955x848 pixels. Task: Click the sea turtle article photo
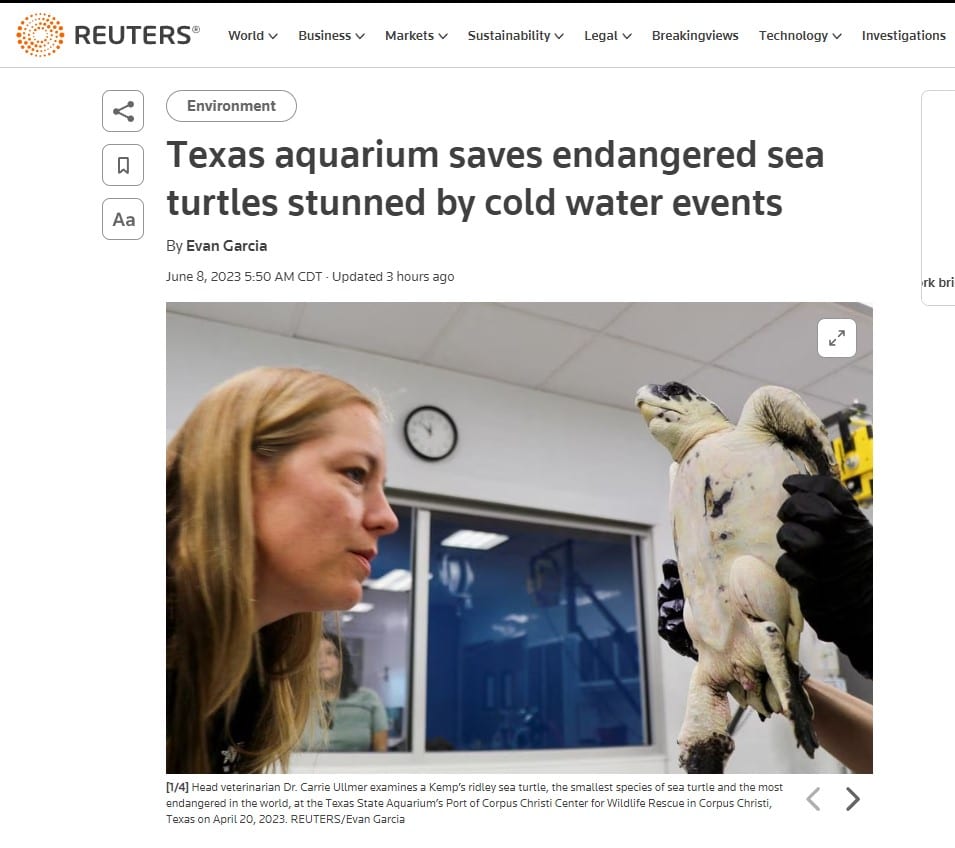point(519,538)
